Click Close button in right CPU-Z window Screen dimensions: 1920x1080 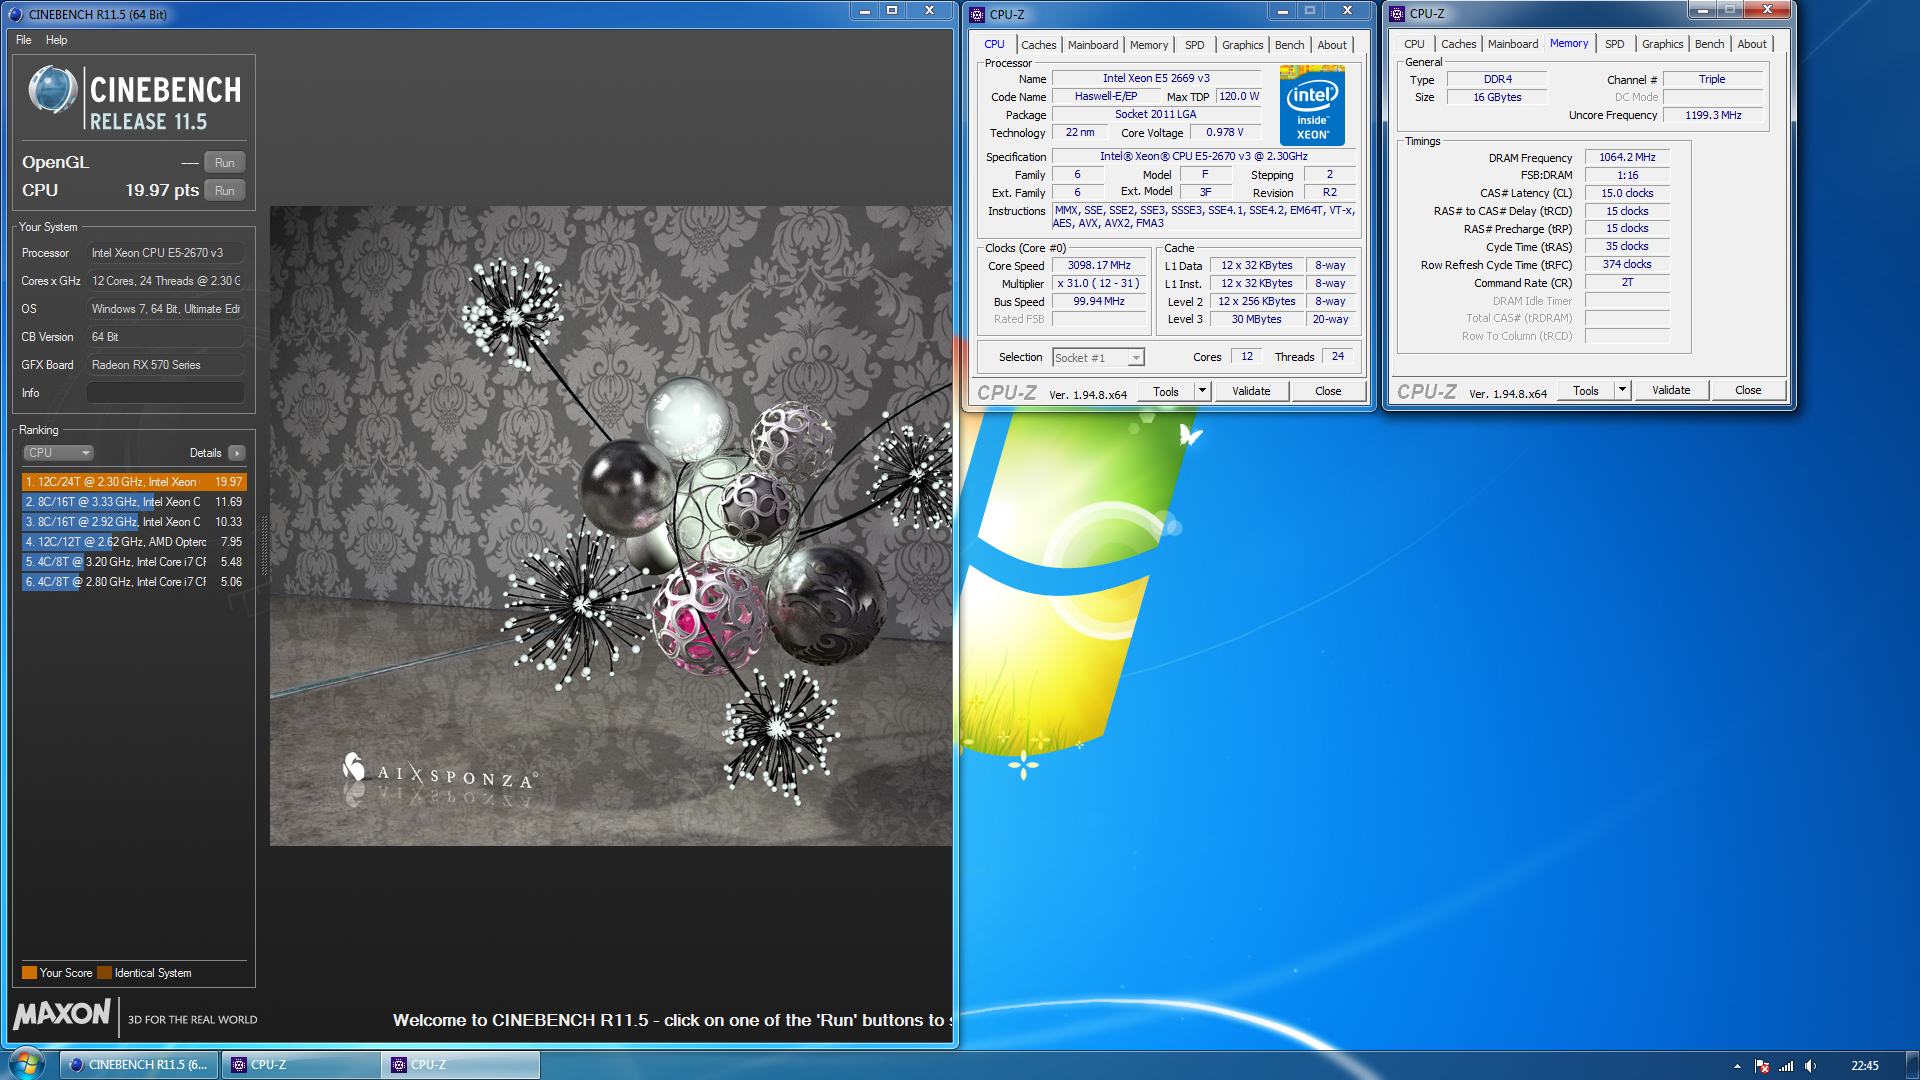click(x=1748, y=390)
